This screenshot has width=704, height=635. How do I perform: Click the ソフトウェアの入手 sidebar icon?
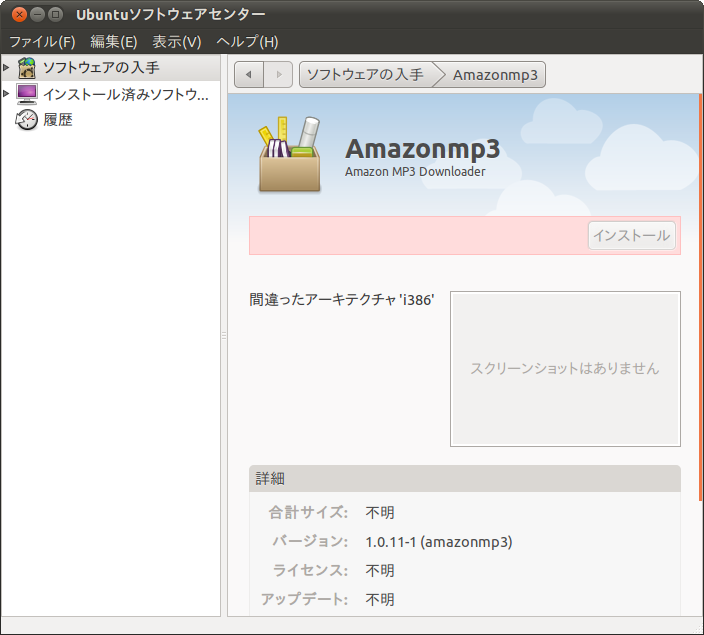tap(27, 68)
